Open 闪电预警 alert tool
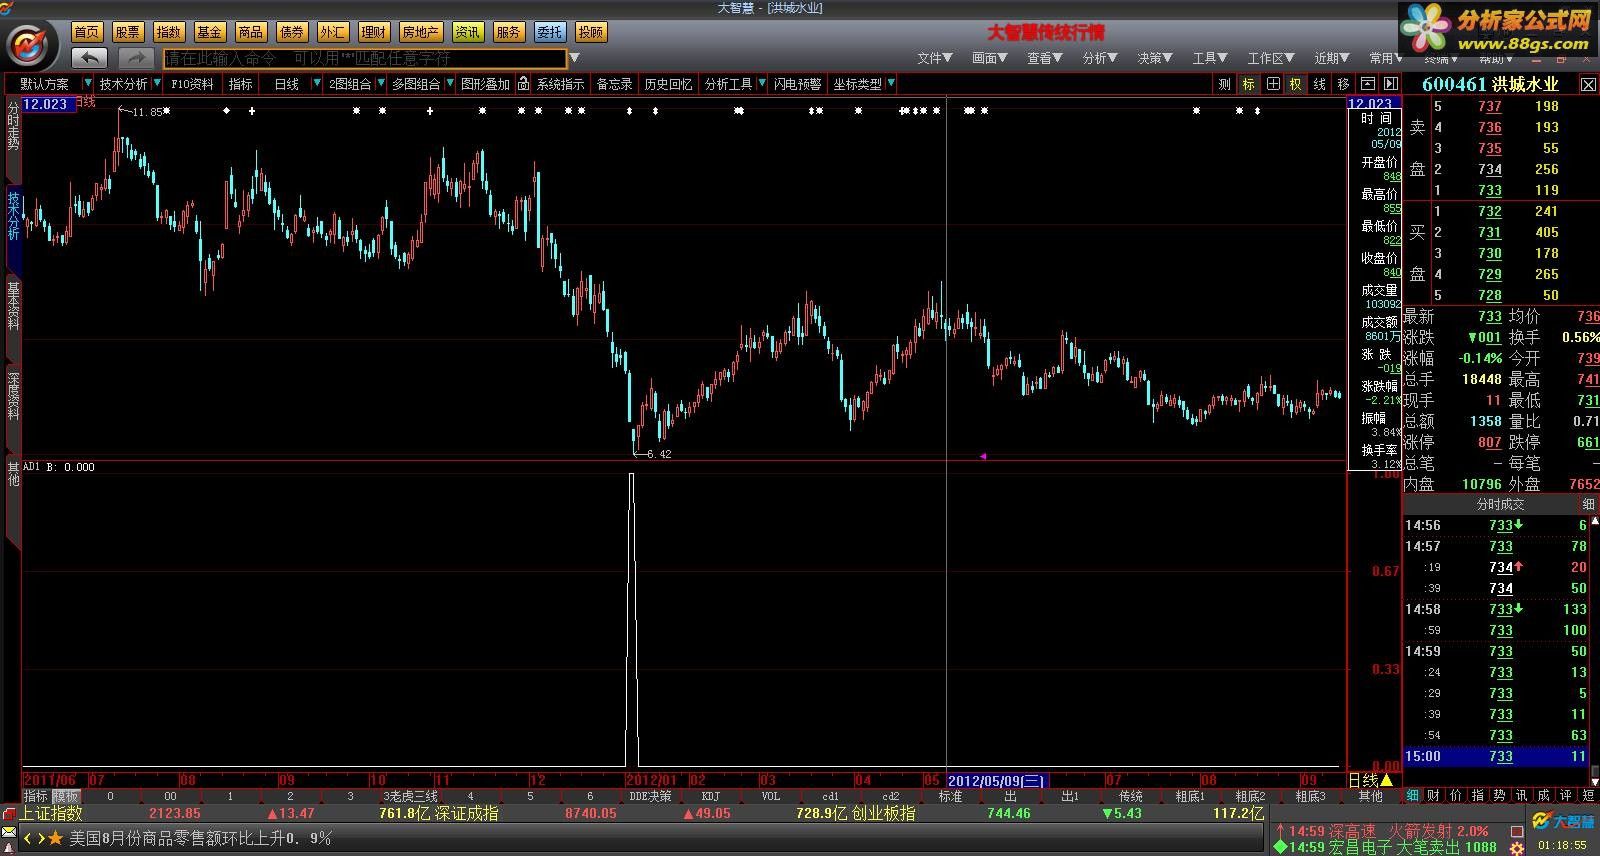 [797, 84]
